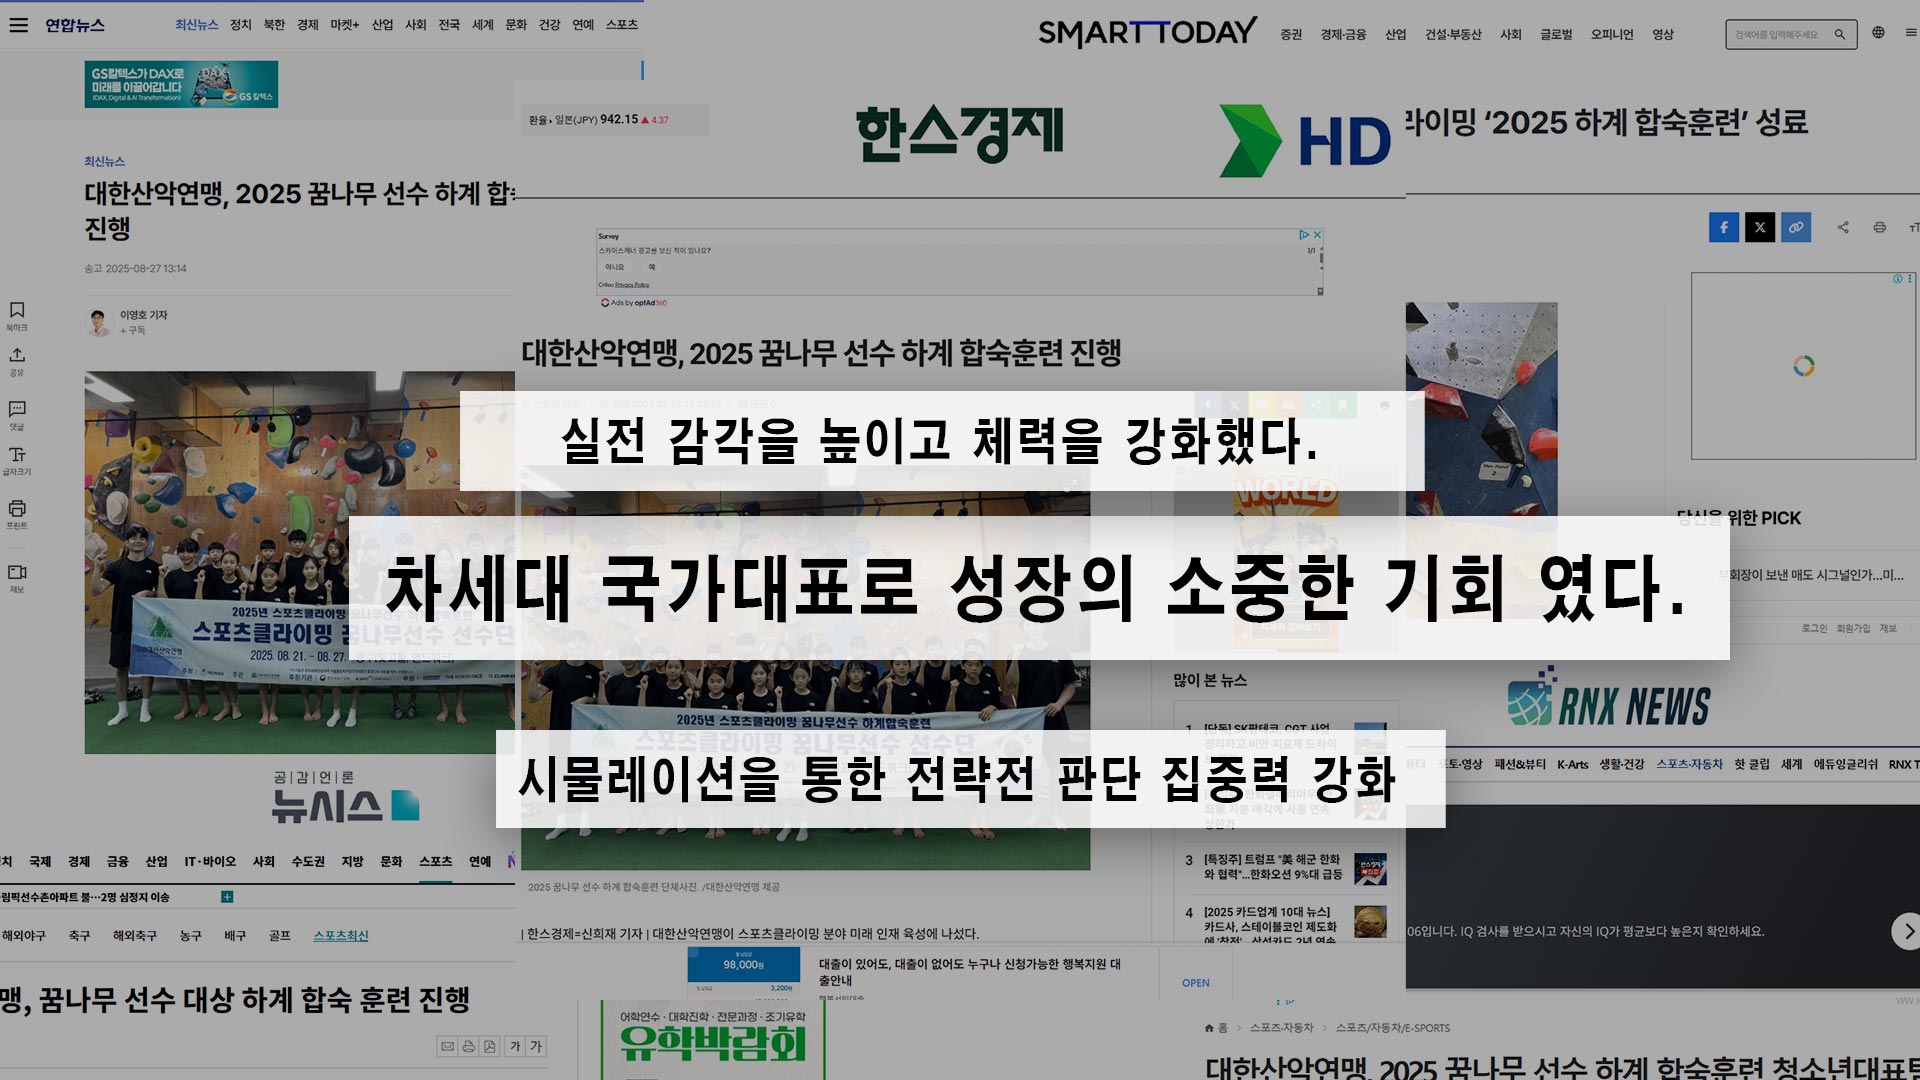1920x1080 pixels.
Task: Copy the article link via the chain icon
Action: [1796, 228]
